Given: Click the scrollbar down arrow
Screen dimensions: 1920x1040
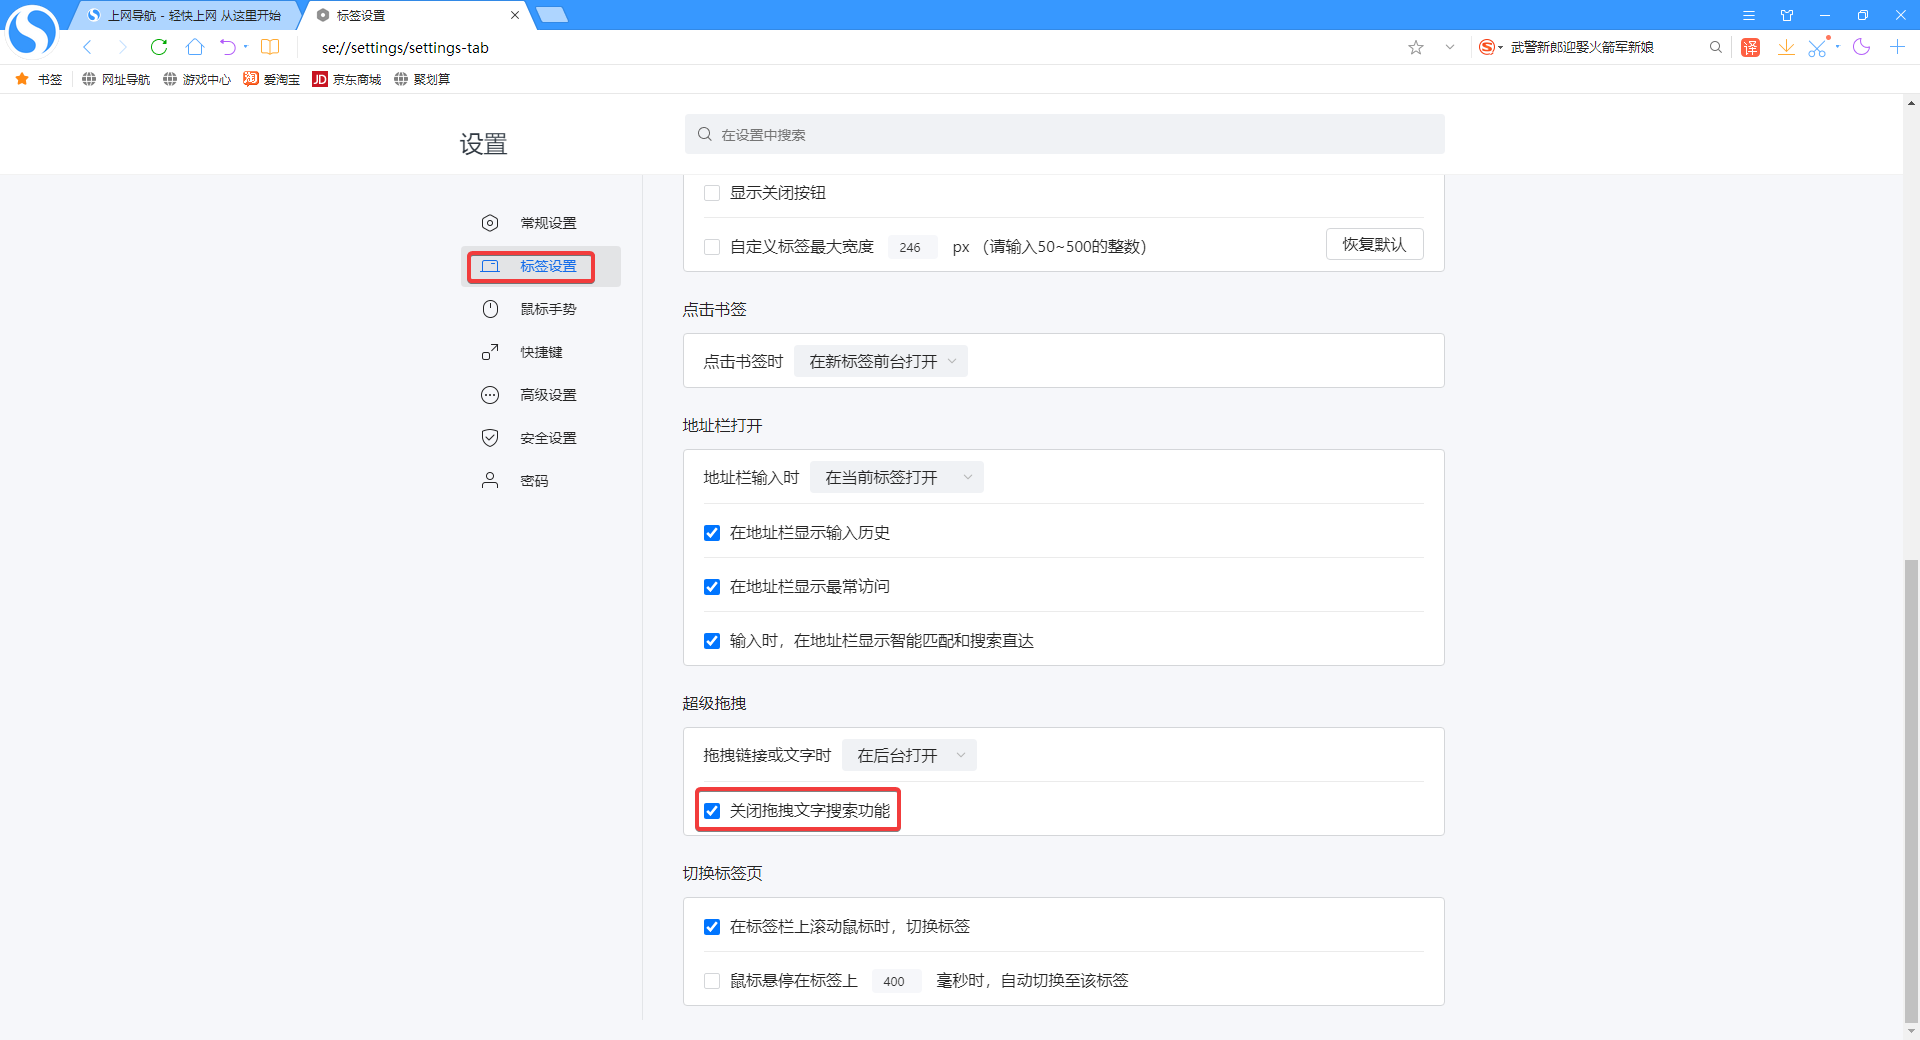Looking at the screenshot, I should pyautogui.click(x=1911, y=1031).
